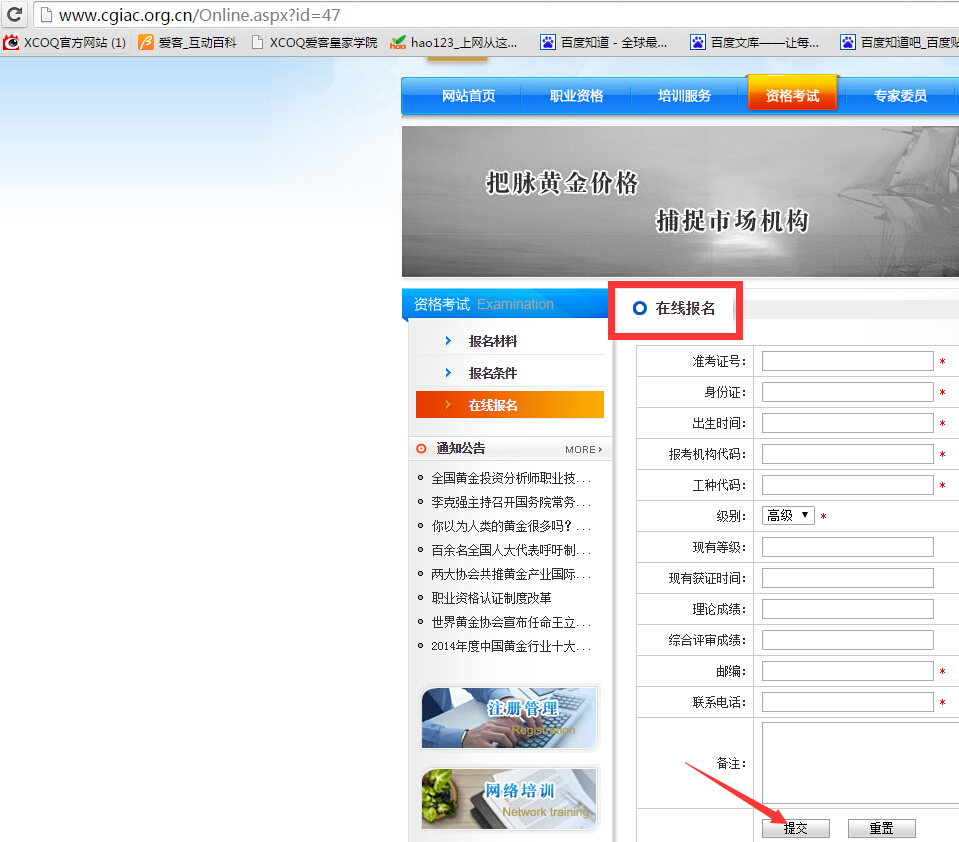This screenshot has width=959, height=842.
Task: Click the 准考证号 input field
Action: [846, 360]
